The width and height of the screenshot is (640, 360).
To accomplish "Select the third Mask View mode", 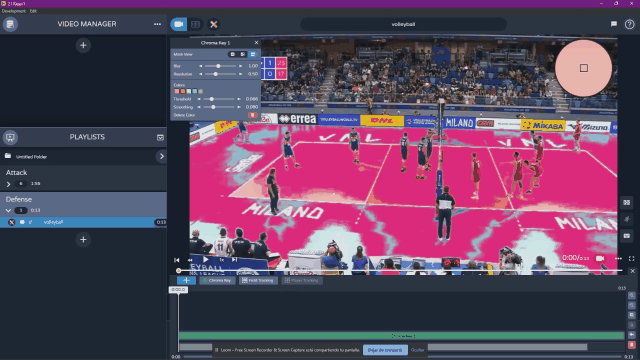I will [253, 54].
